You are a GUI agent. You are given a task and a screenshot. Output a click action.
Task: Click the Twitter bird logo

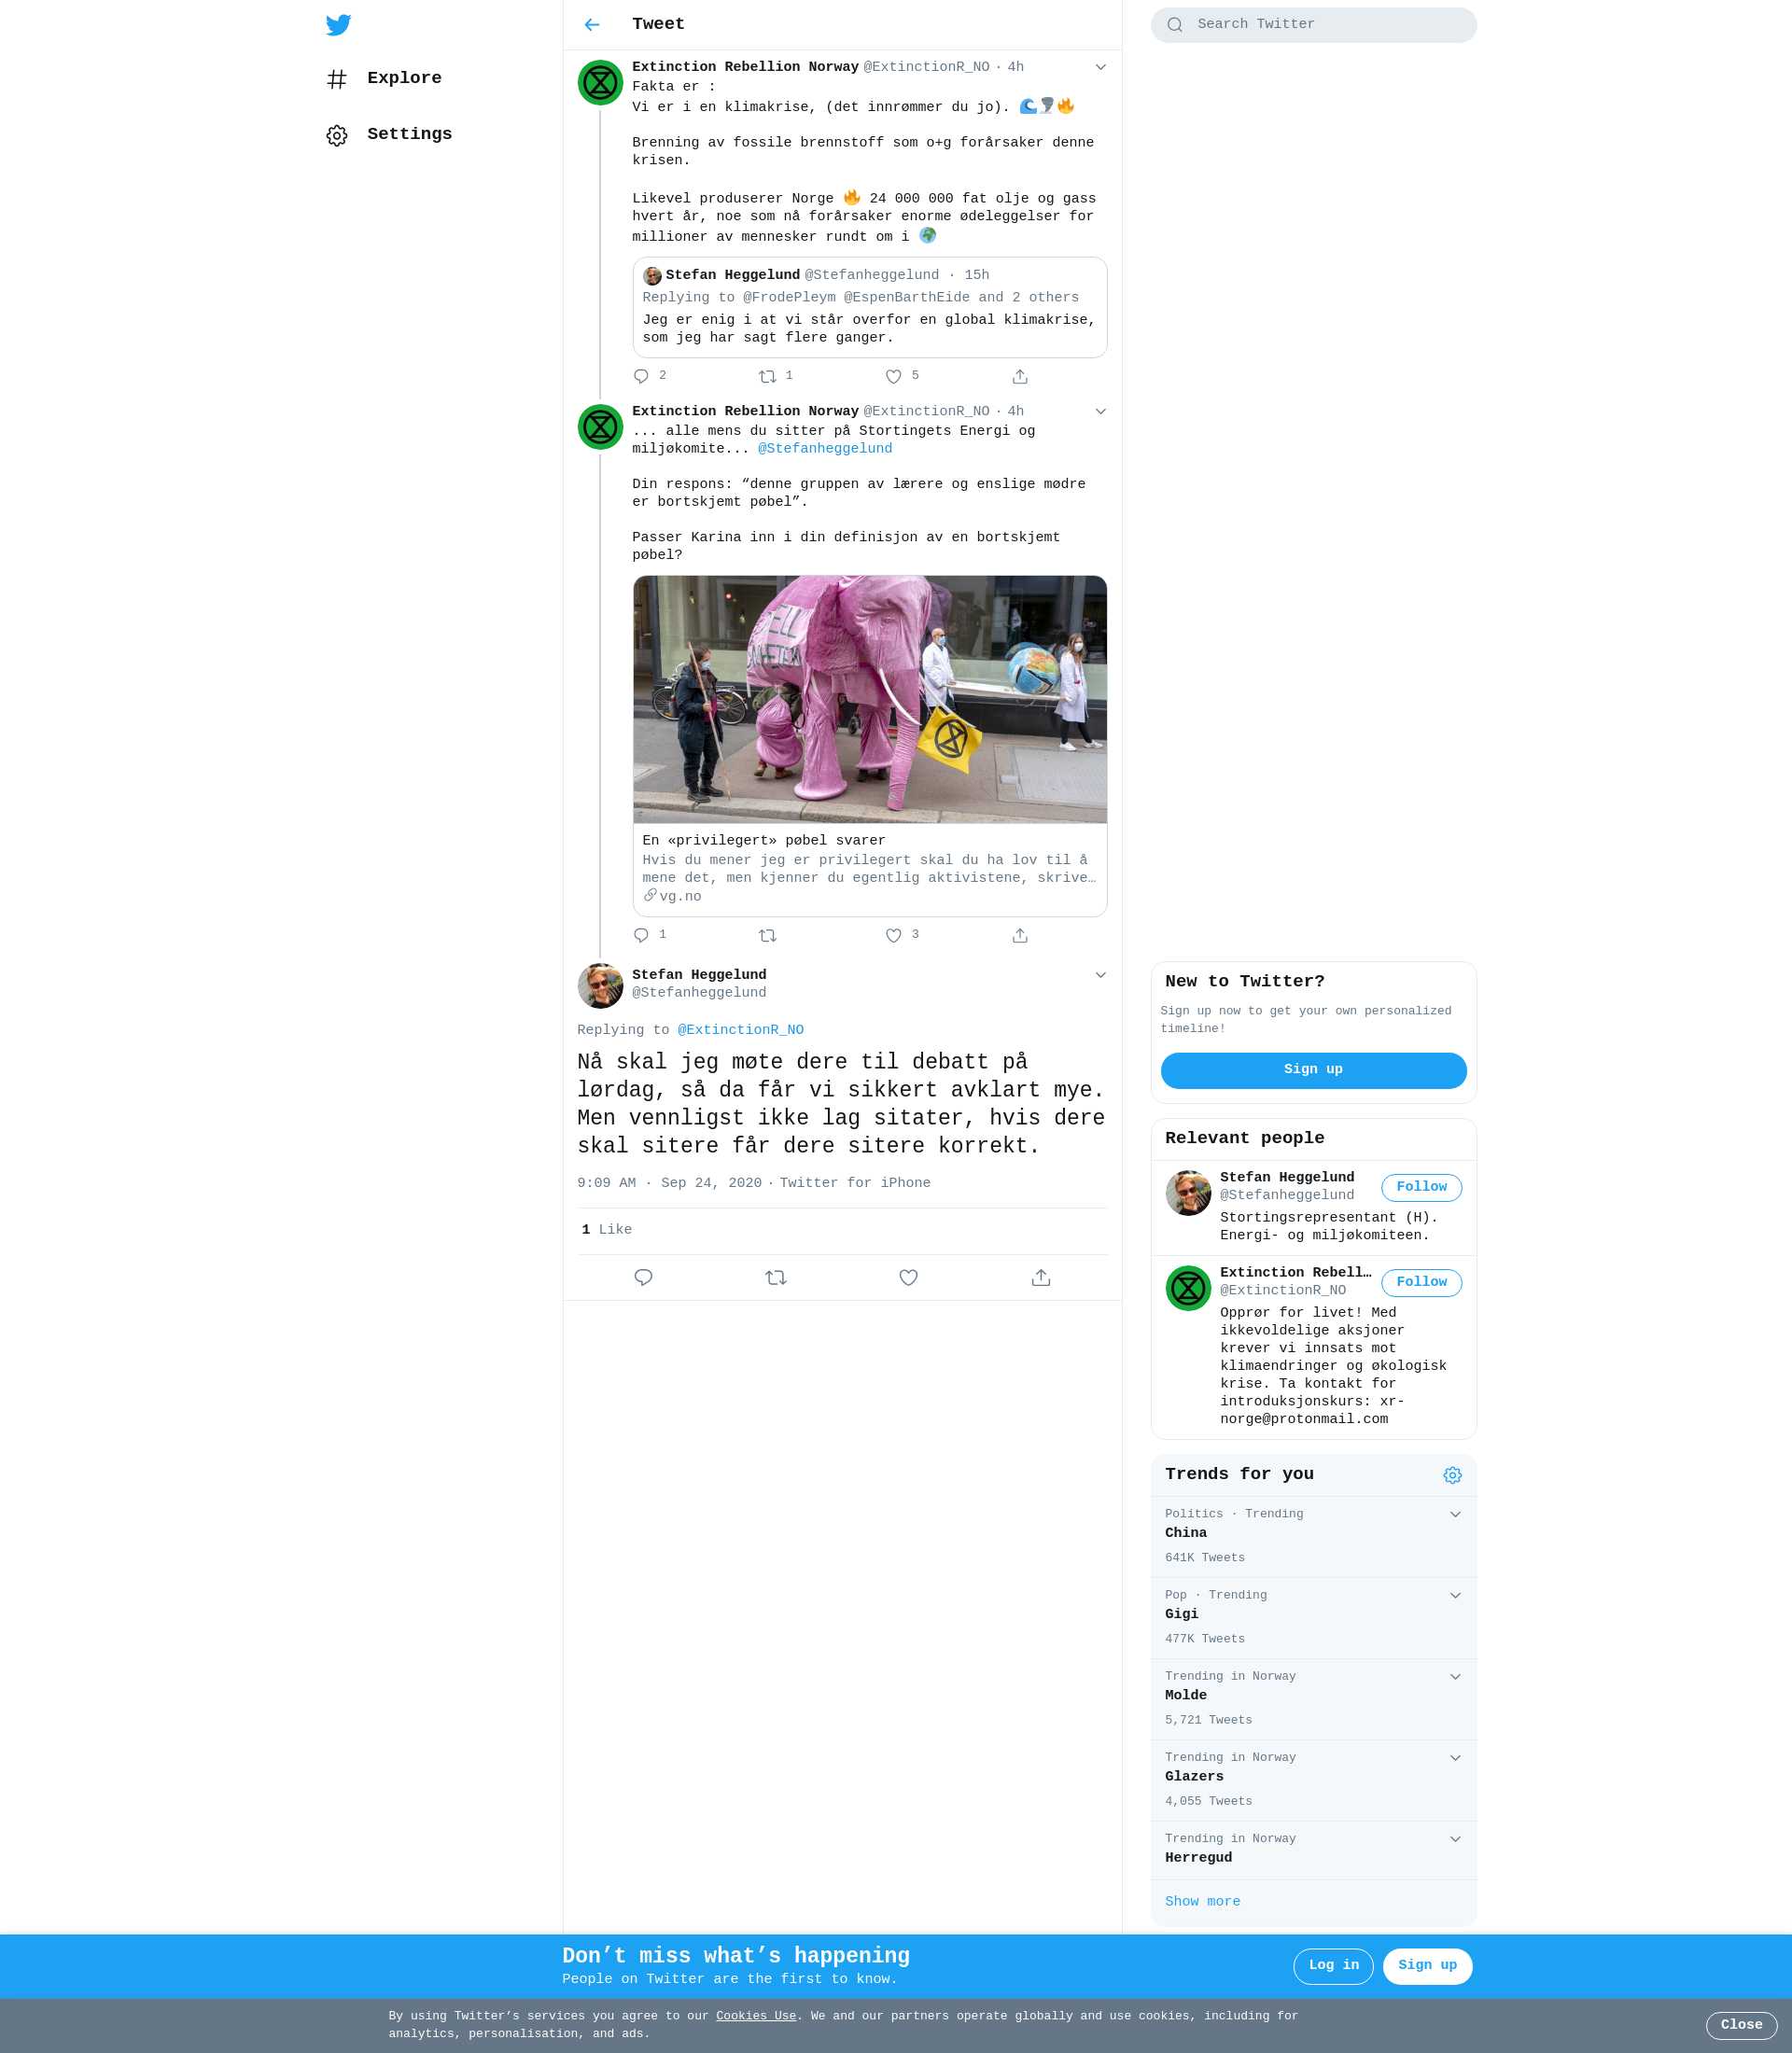338,25
